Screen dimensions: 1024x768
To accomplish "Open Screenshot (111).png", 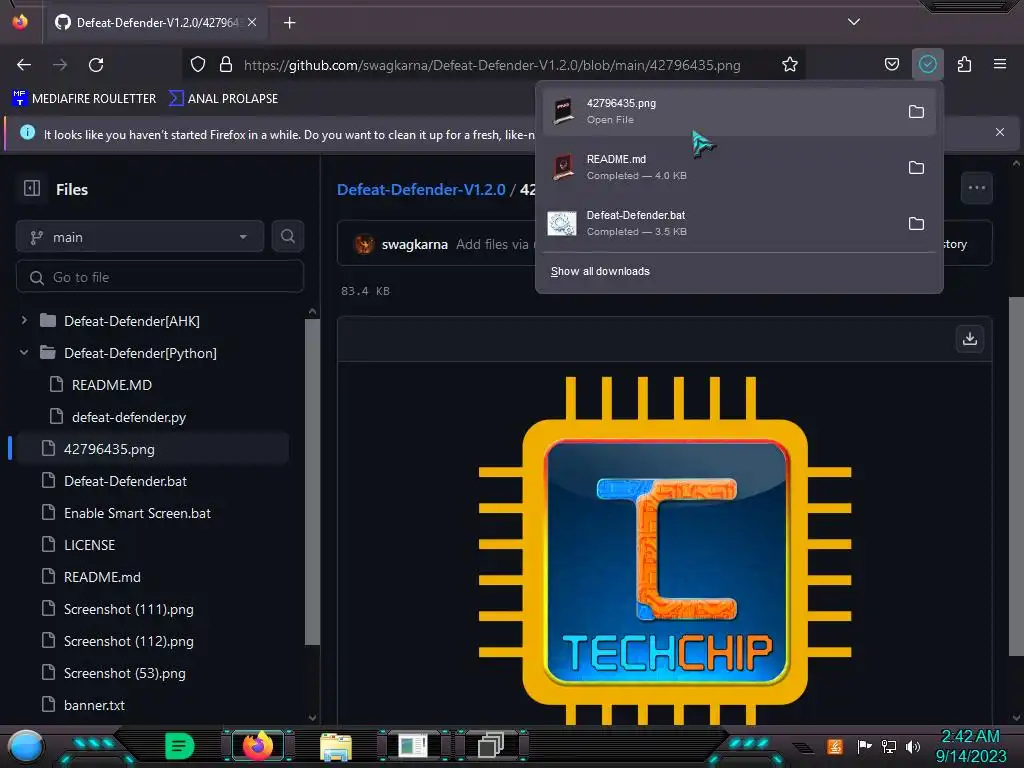I will (129, 609).
